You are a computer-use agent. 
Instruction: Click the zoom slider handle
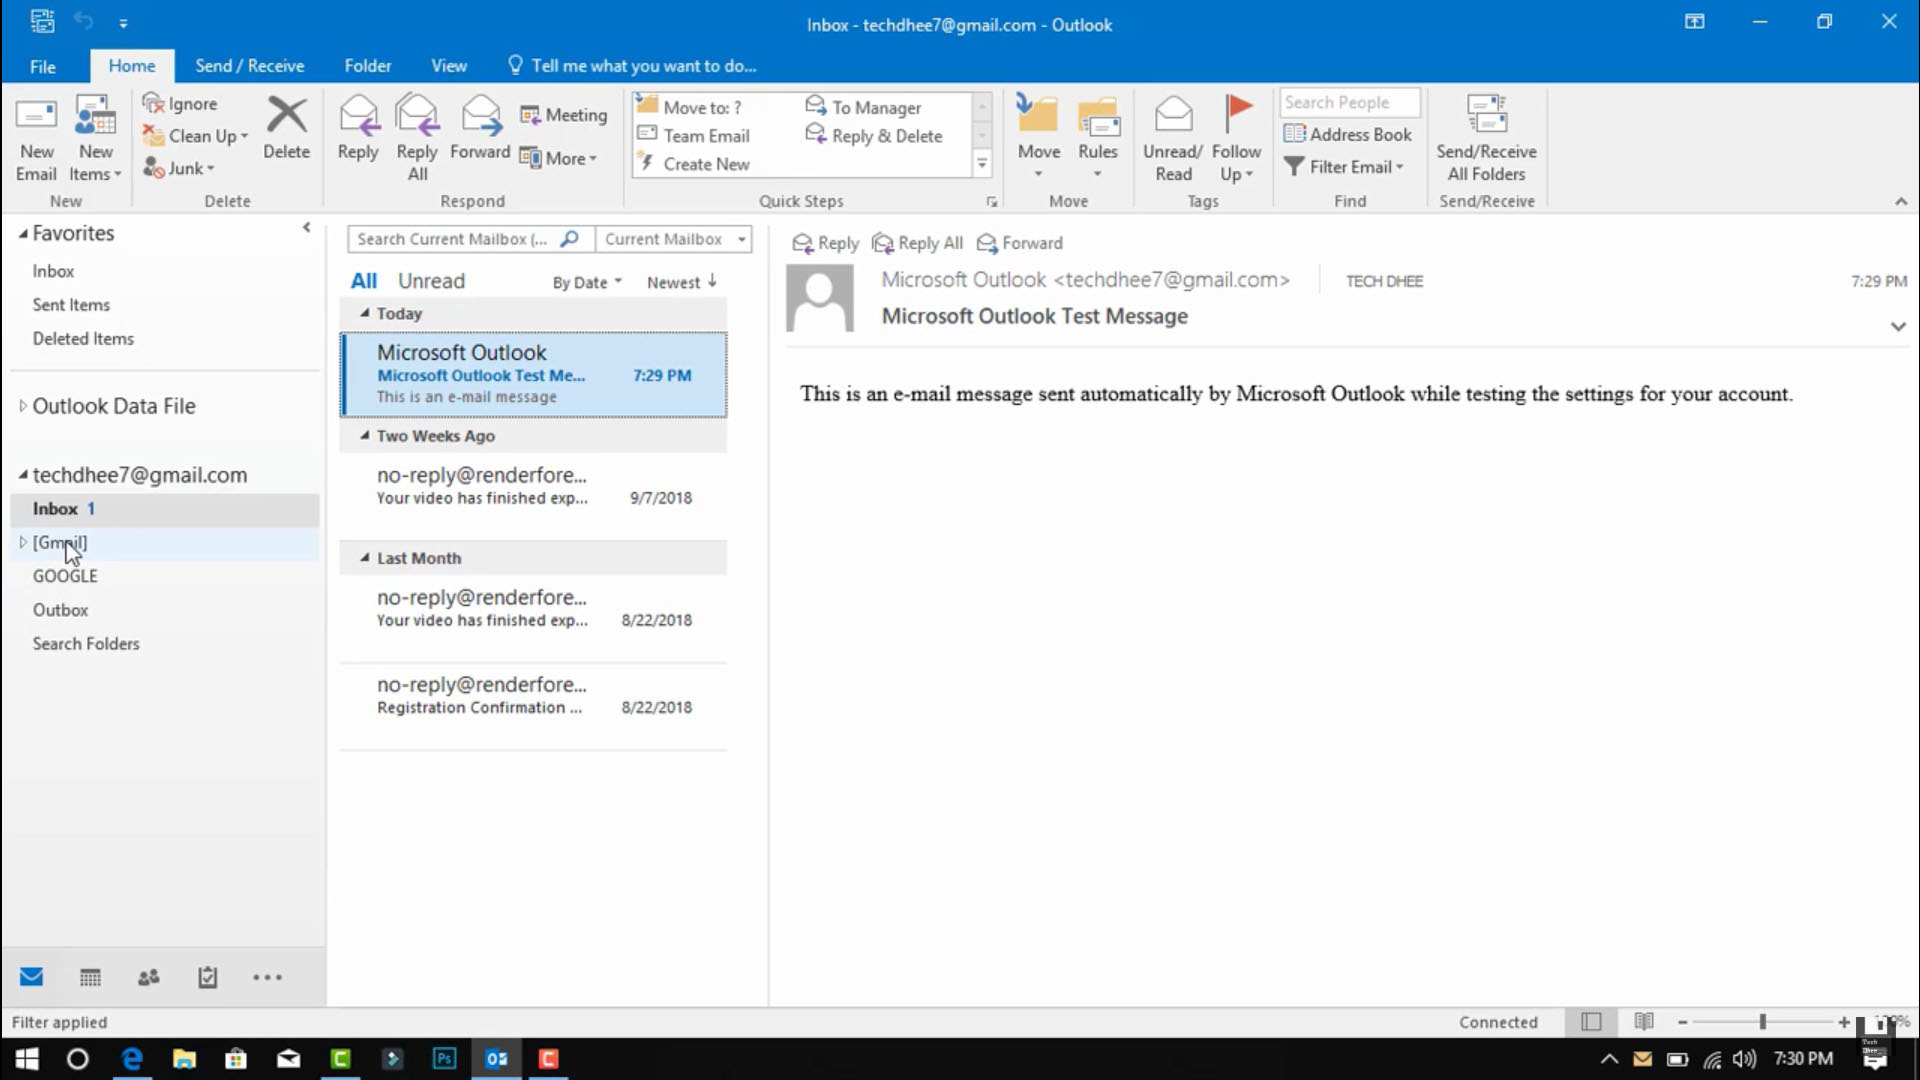(x=1763, y=1022)
